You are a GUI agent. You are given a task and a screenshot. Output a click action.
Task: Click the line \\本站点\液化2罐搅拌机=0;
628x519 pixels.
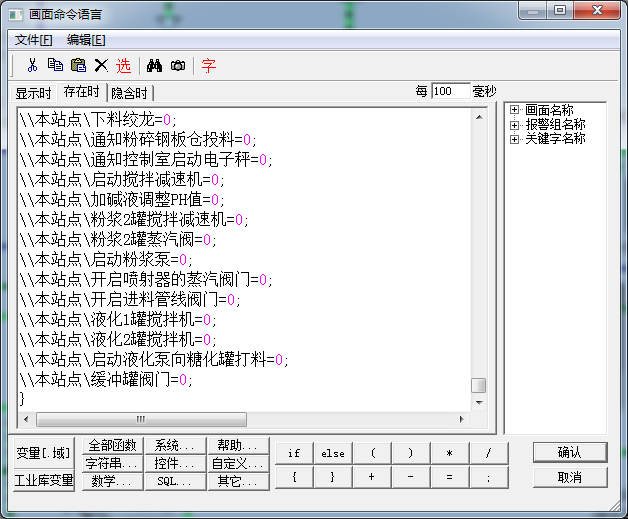[x=118, y=339]
